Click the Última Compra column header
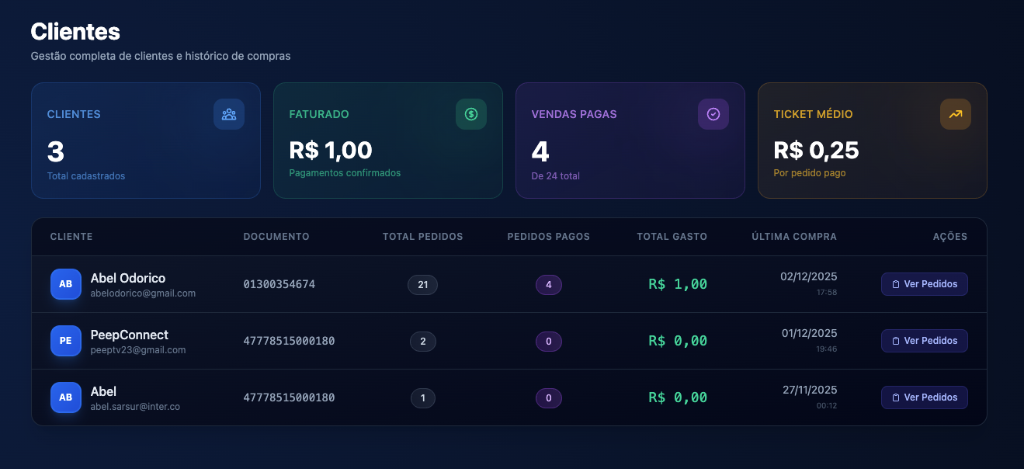Image resolution: width=1024 pixels, height=469 pixels. click(794, 237)
